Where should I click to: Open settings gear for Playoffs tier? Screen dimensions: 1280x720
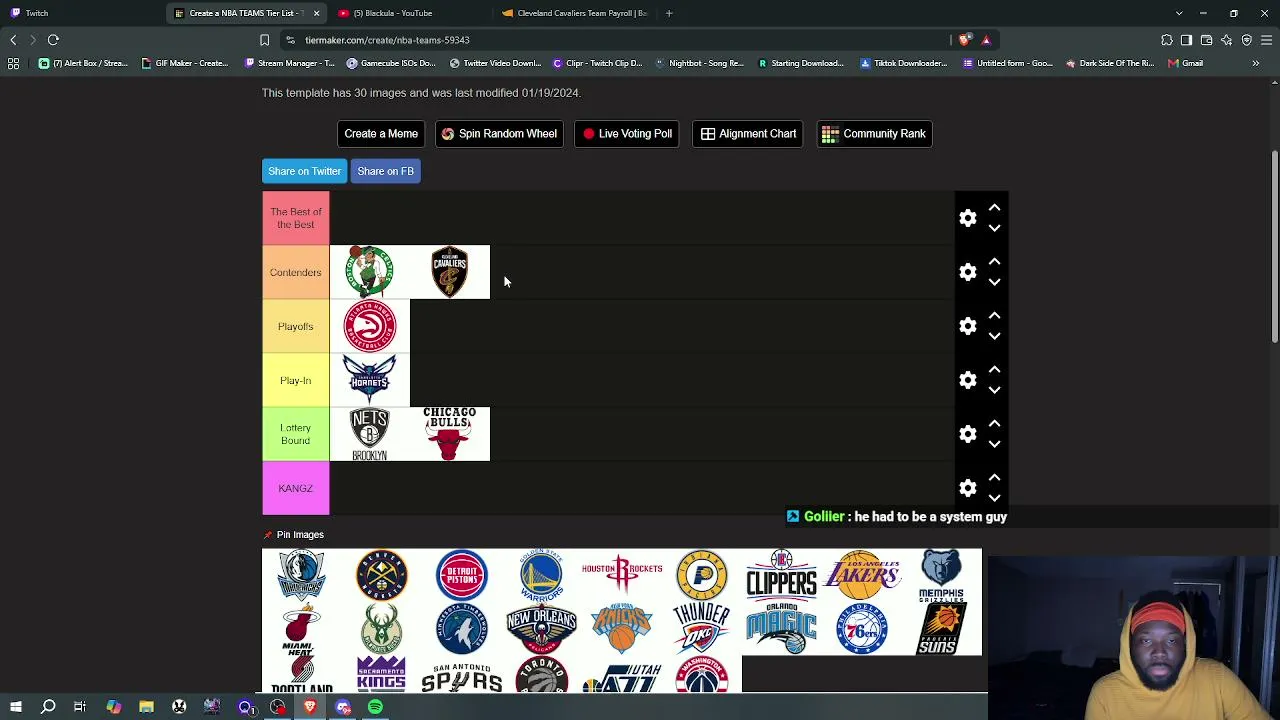968,326
